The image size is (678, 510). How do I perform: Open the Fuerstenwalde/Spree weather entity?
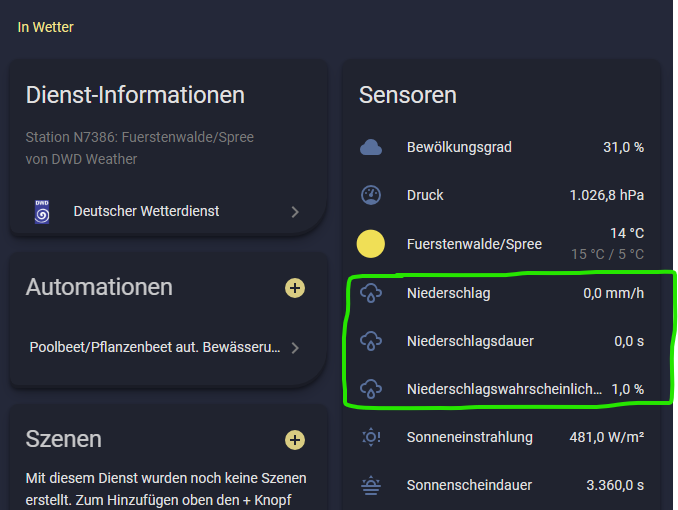(474, 244)
